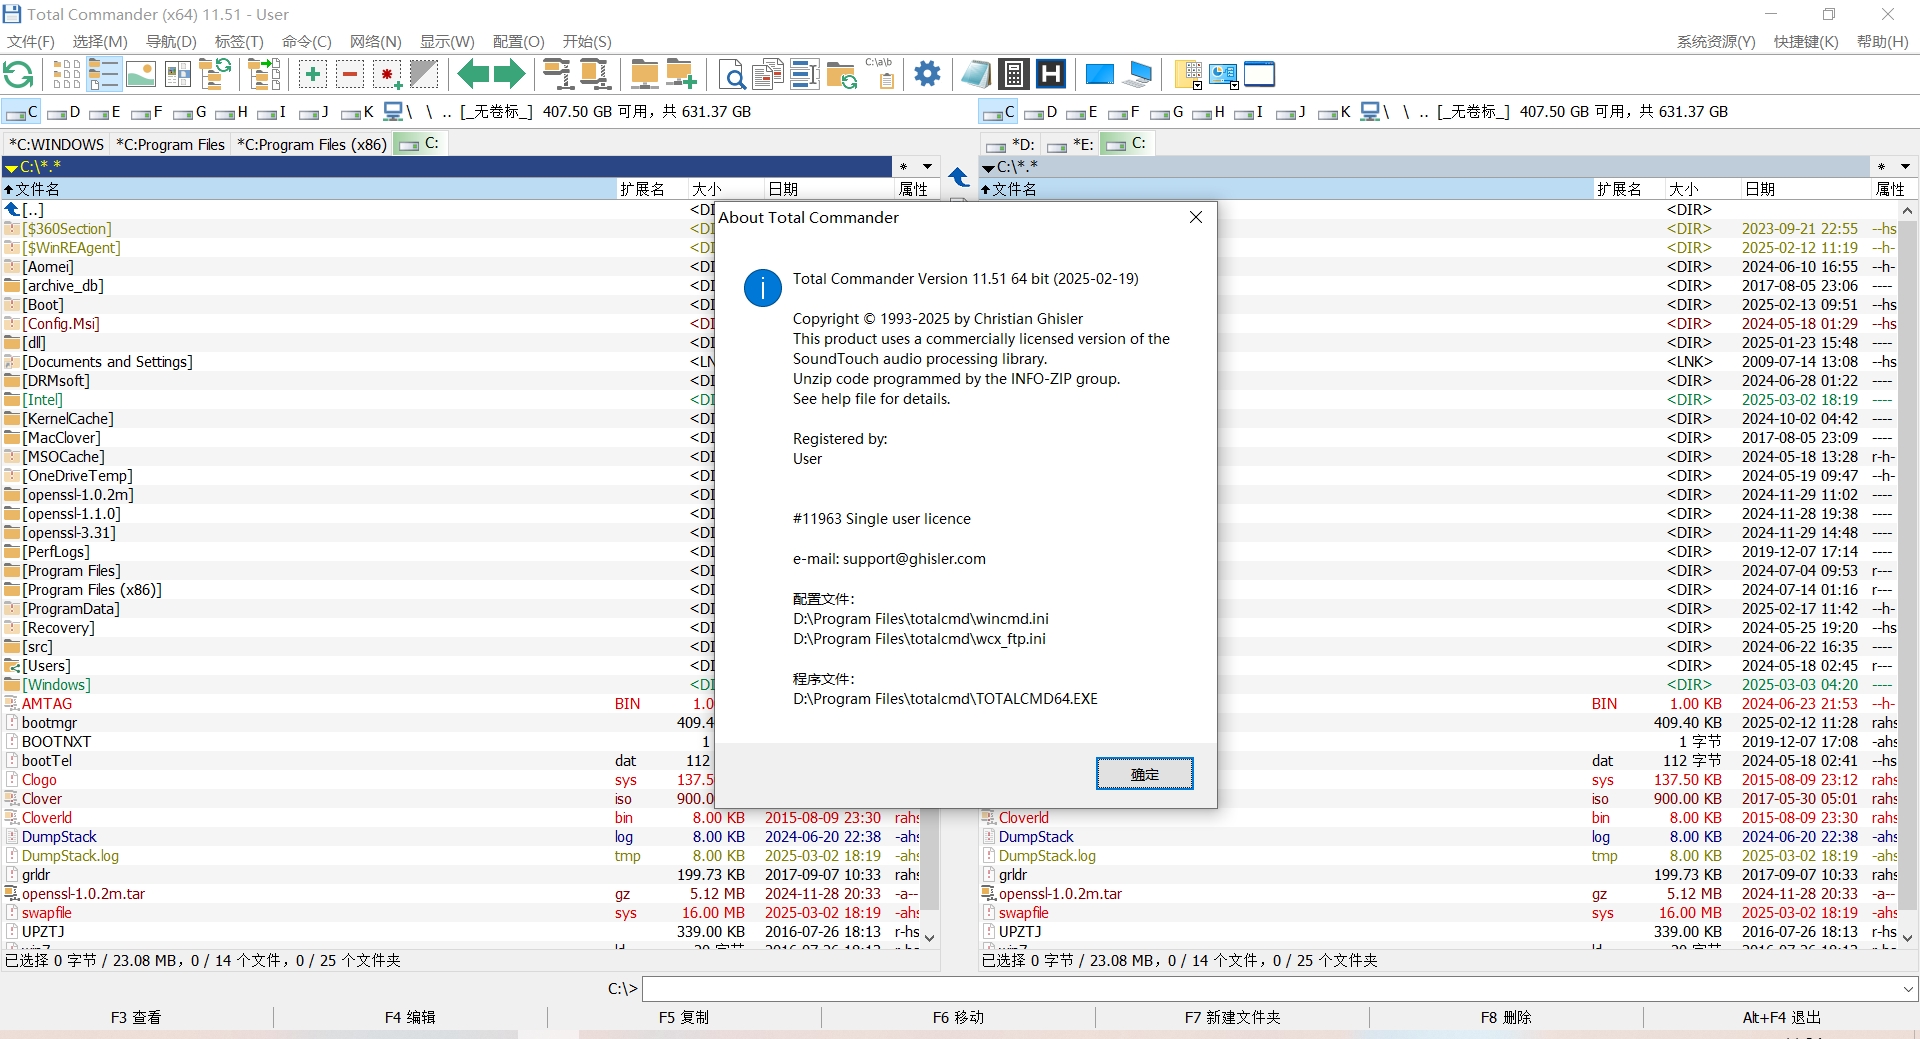Expand the left panel C:\*.* path arrow
The image size is (1920, 1039).
pyautogui.click(x=11, y=168)
